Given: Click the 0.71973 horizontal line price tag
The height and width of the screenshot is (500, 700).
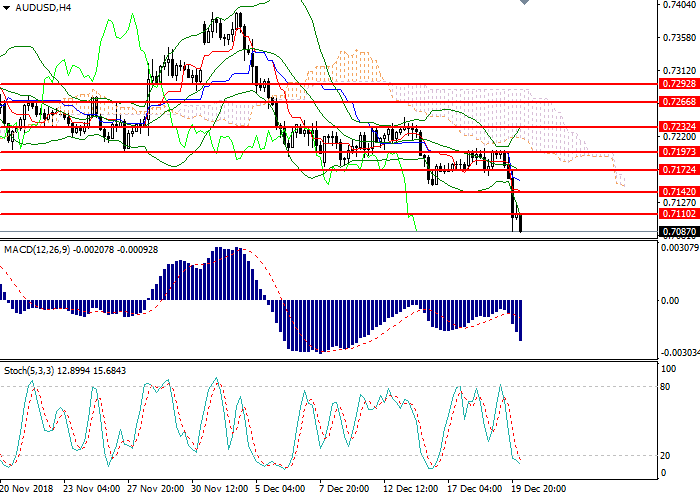Looking at the screenshot, I should [678, 152].
